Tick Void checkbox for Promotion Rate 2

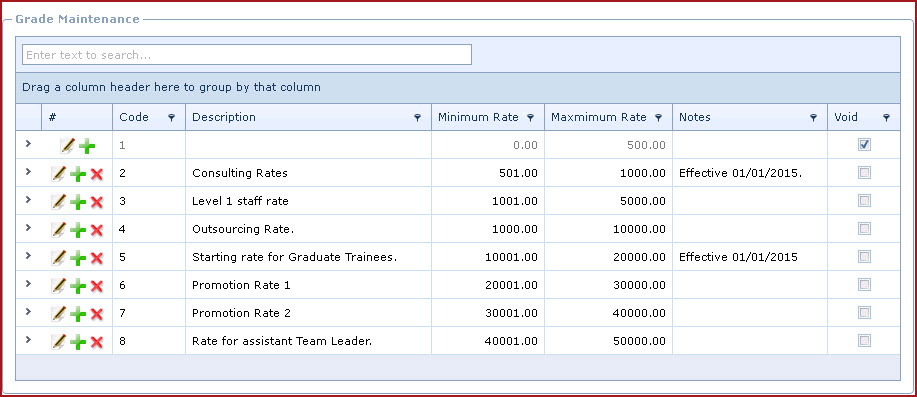(864, 313)
